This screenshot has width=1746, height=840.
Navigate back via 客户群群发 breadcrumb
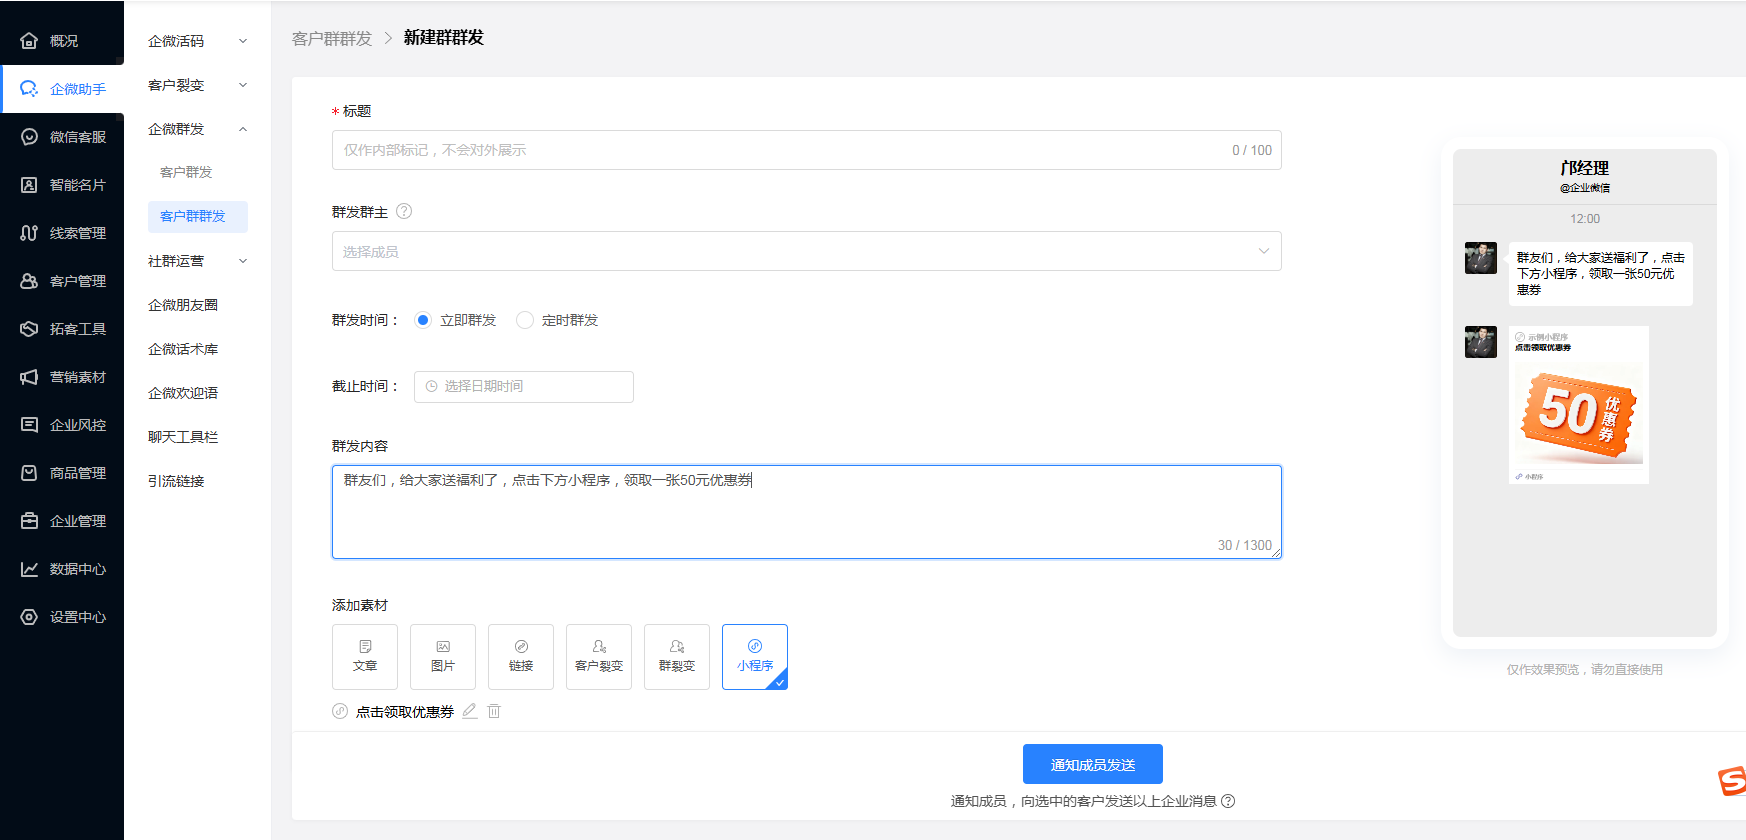(x=332, y=38)
